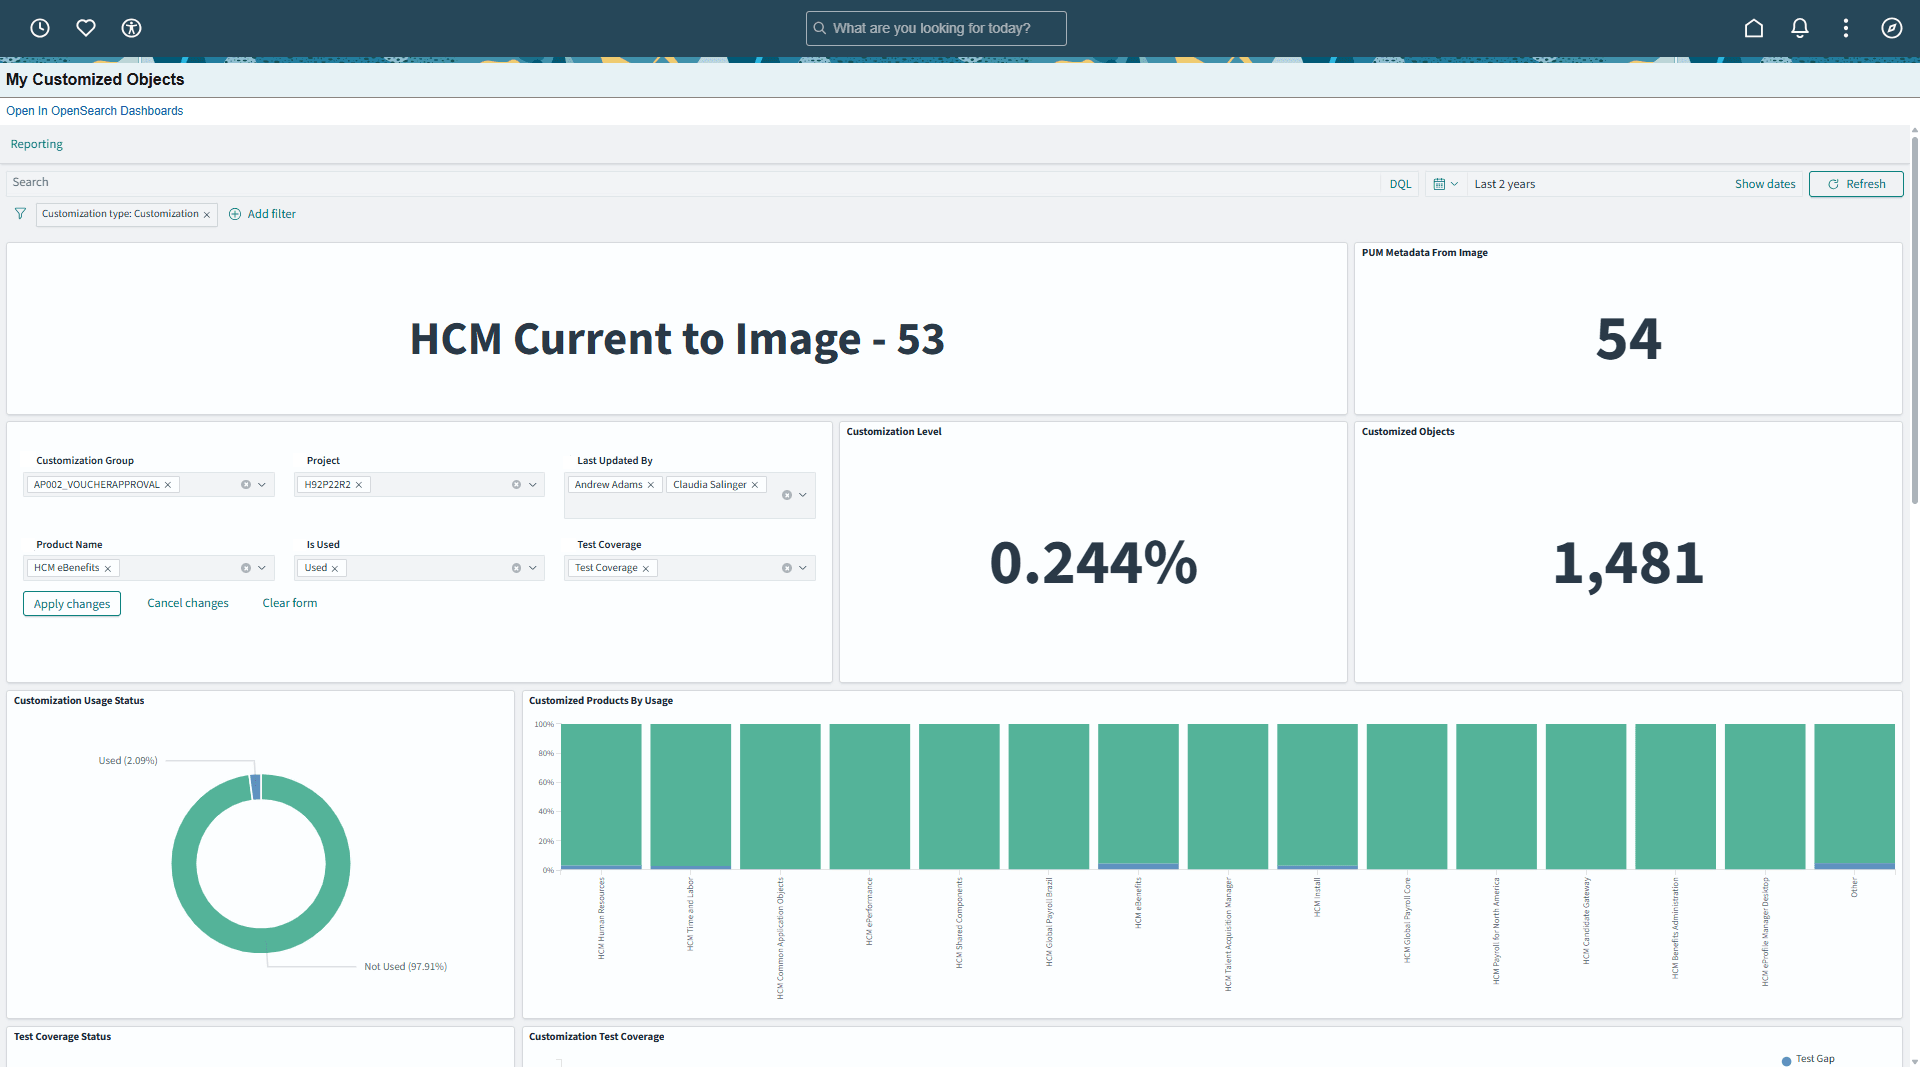1920x1080 pixels.
Task: Click the Refresh button
Action: tap(1856, 184)
